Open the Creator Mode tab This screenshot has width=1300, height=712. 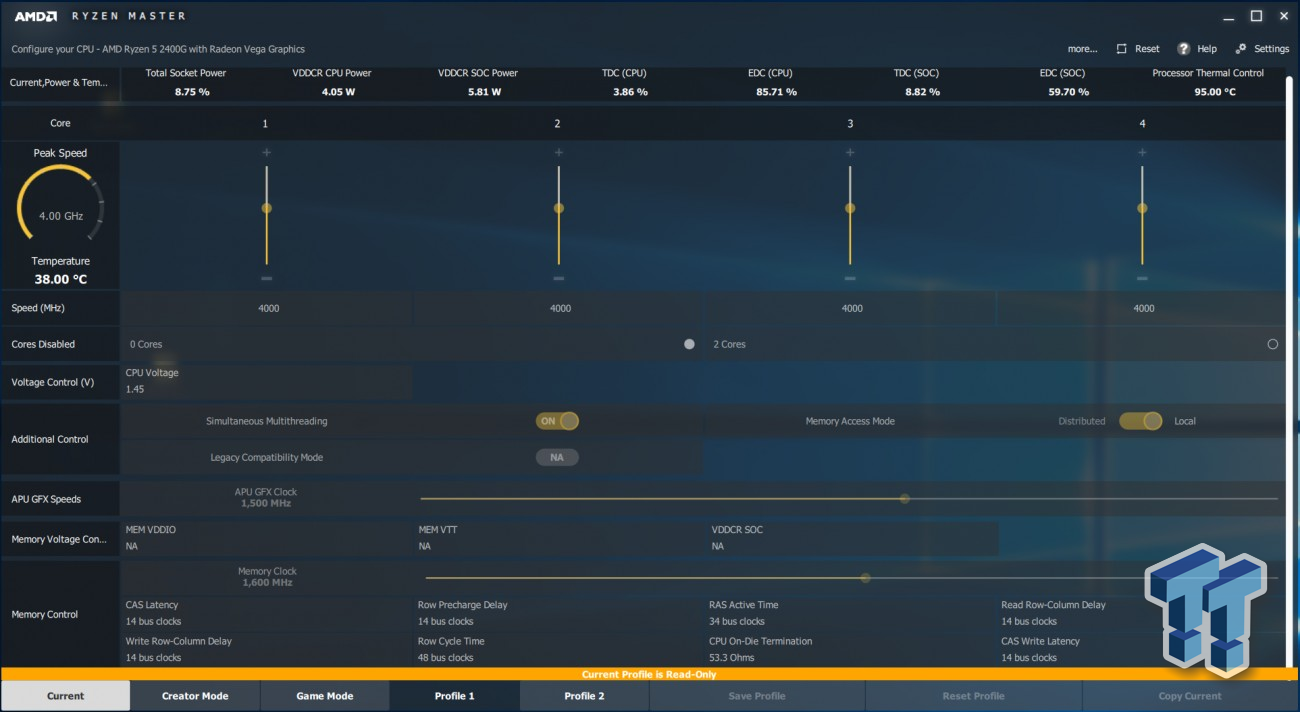click(195, 696)
